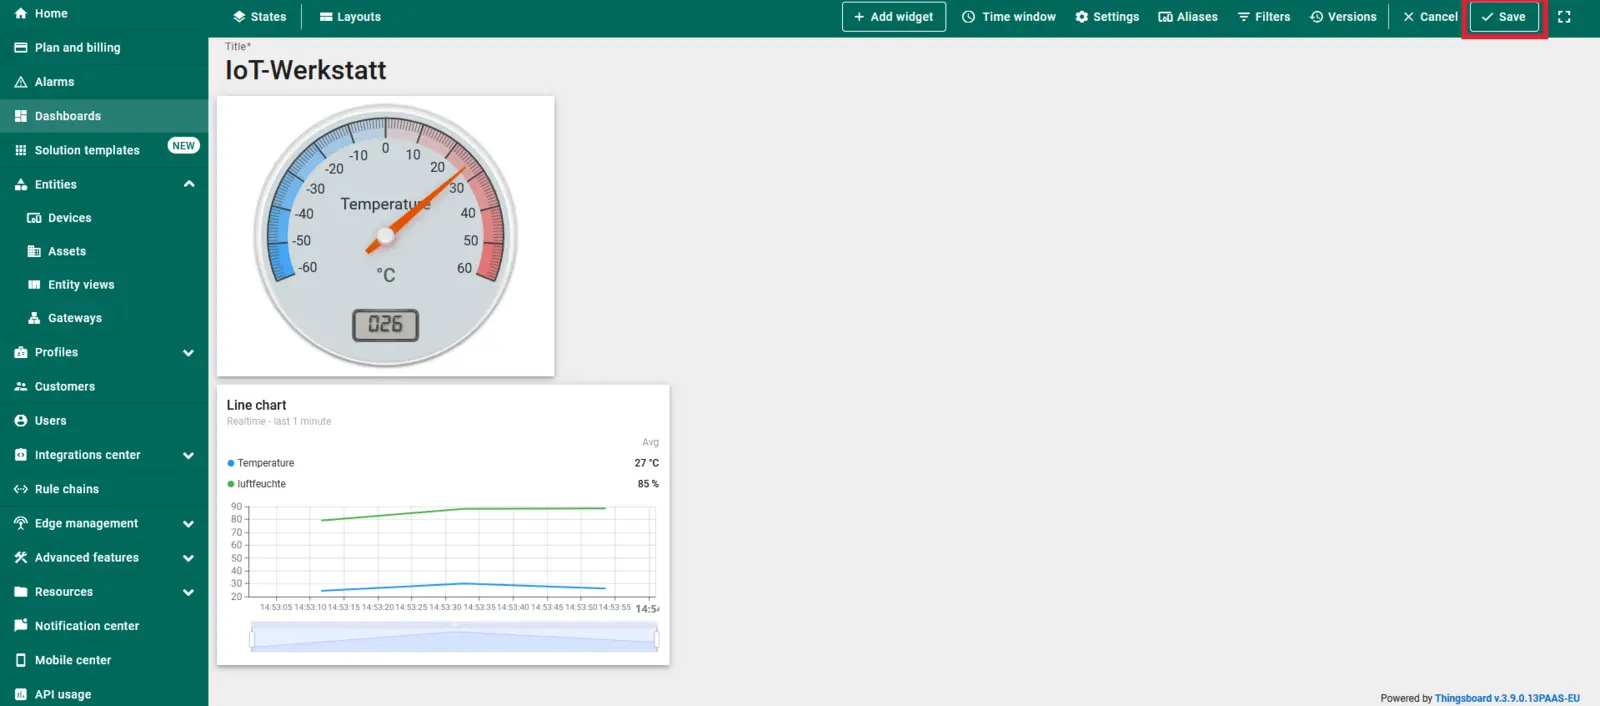Save the dashboard changes

[x=1503, y=17]
